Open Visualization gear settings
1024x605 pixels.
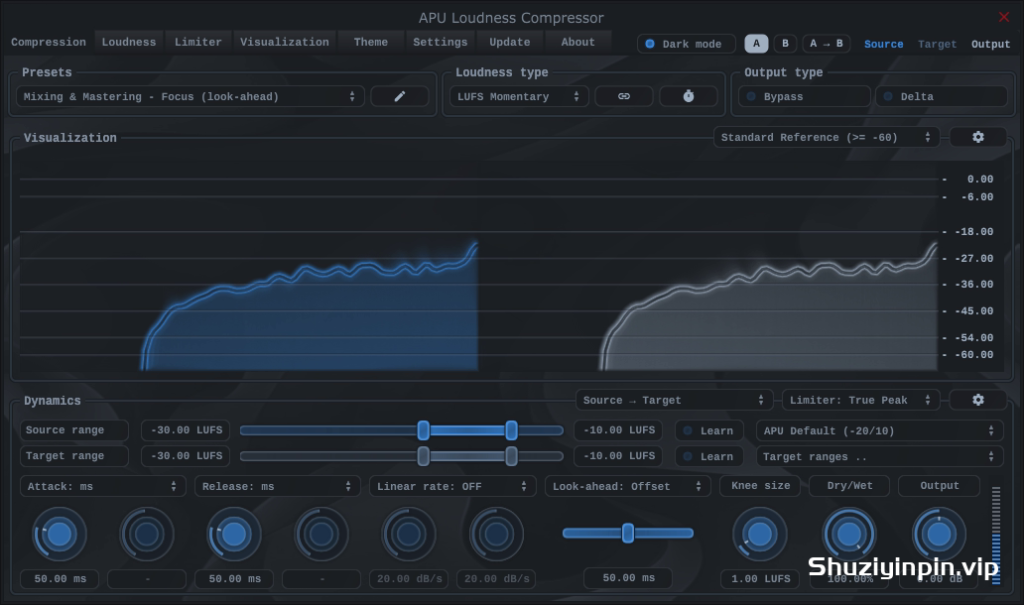click(x=978, y=137)
